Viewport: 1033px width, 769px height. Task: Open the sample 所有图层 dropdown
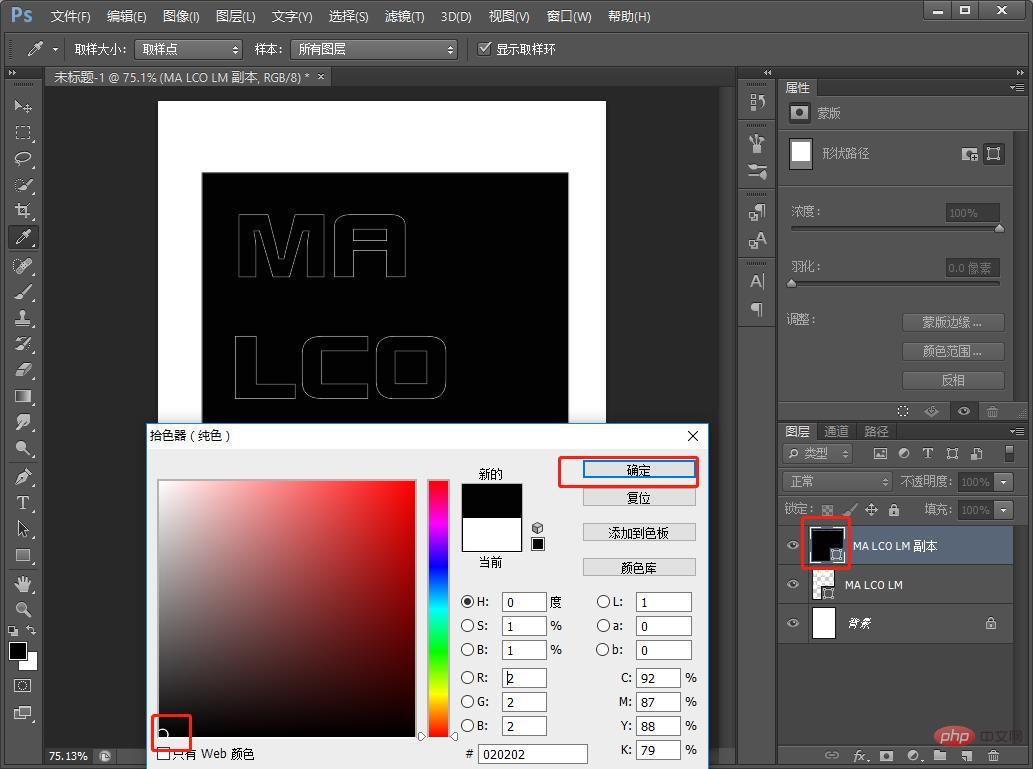[374, 49]
